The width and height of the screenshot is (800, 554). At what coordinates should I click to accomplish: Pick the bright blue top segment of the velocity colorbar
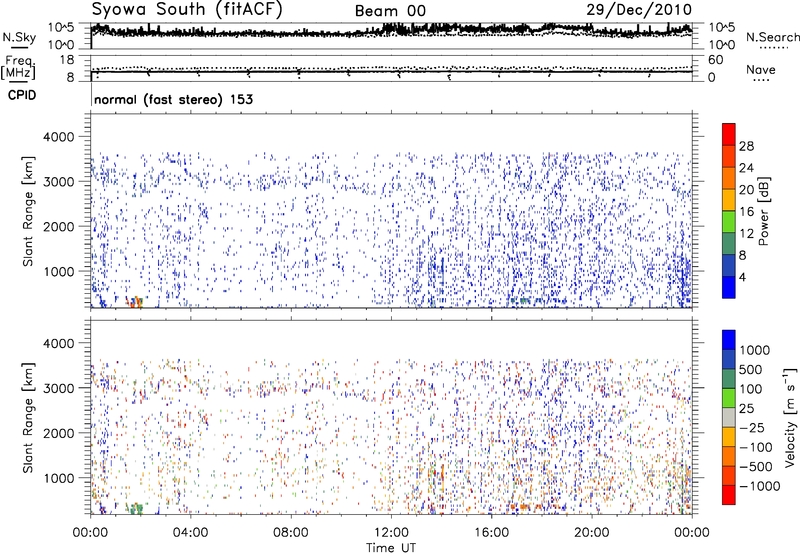click(729, 340)
